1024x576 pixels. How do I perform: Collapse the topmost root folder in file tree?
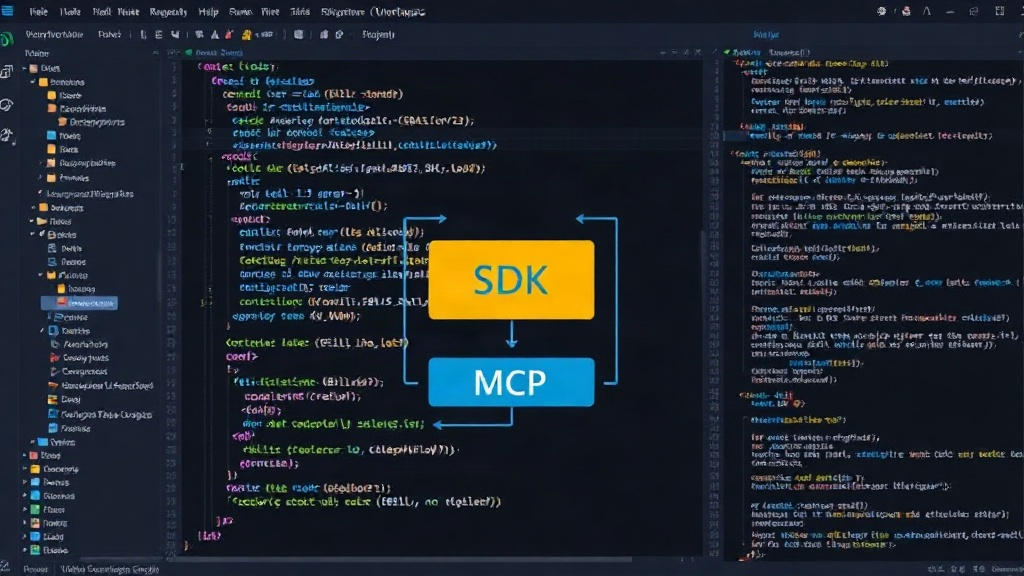[25, 68]
